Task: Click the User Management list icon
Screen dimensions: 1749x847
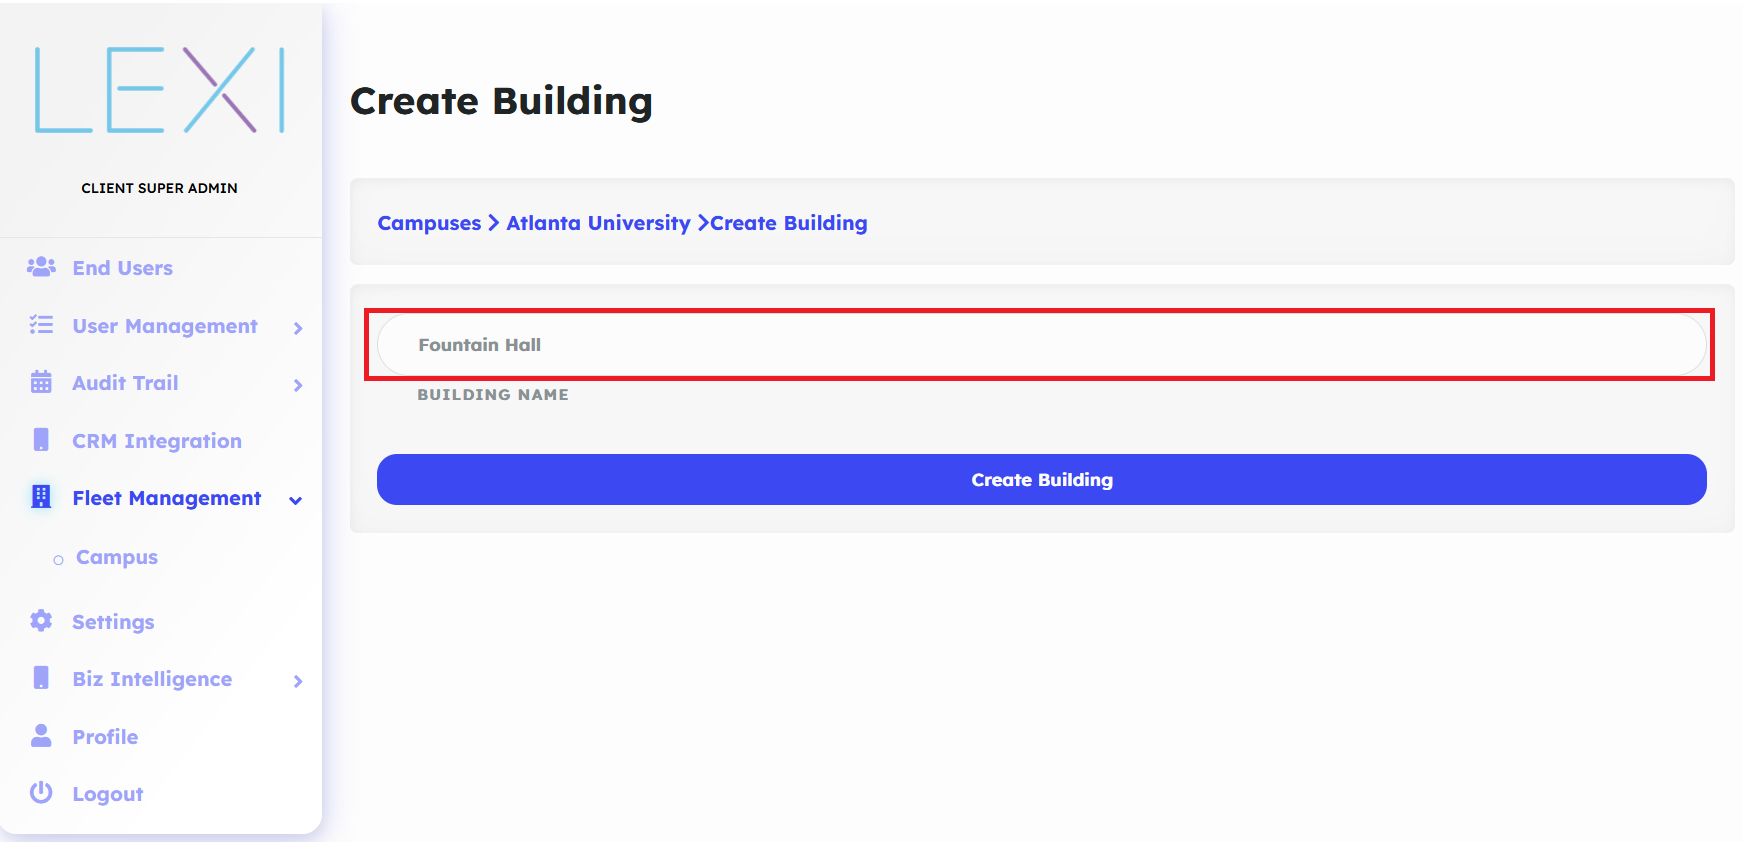Action: click(41, 325)
